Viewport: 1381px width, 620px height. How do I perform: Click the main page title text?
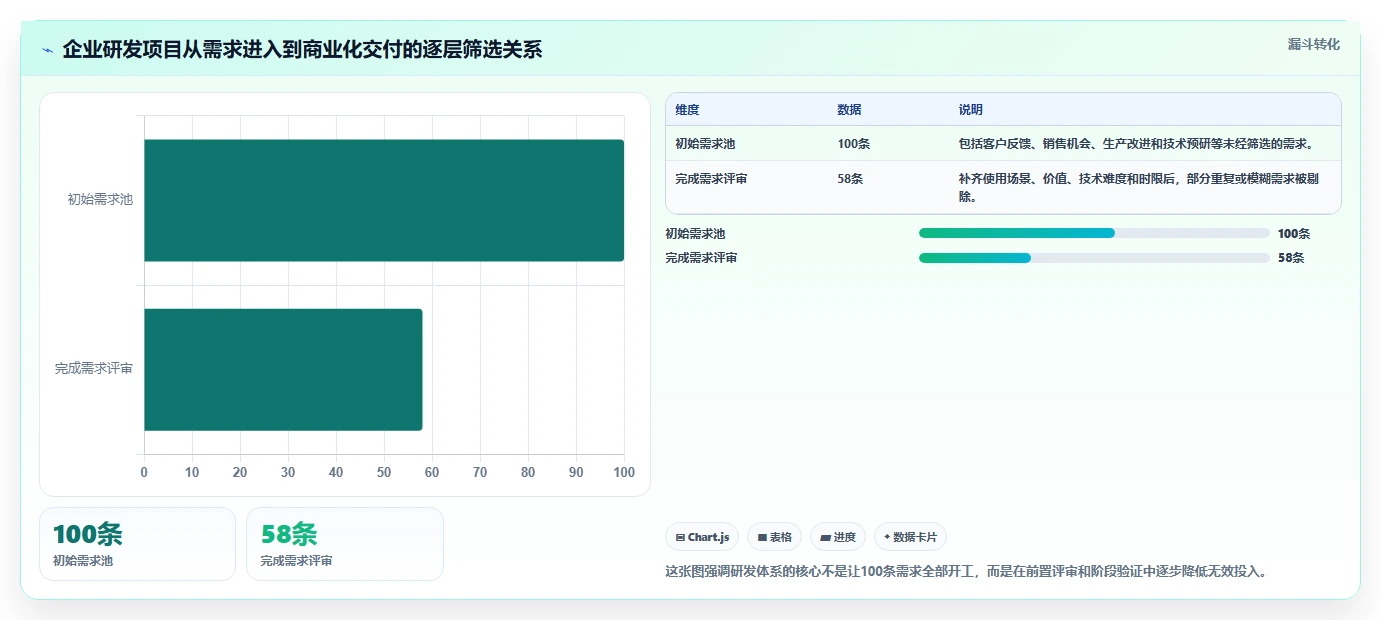pyautogui.click(x=302, y=49)
